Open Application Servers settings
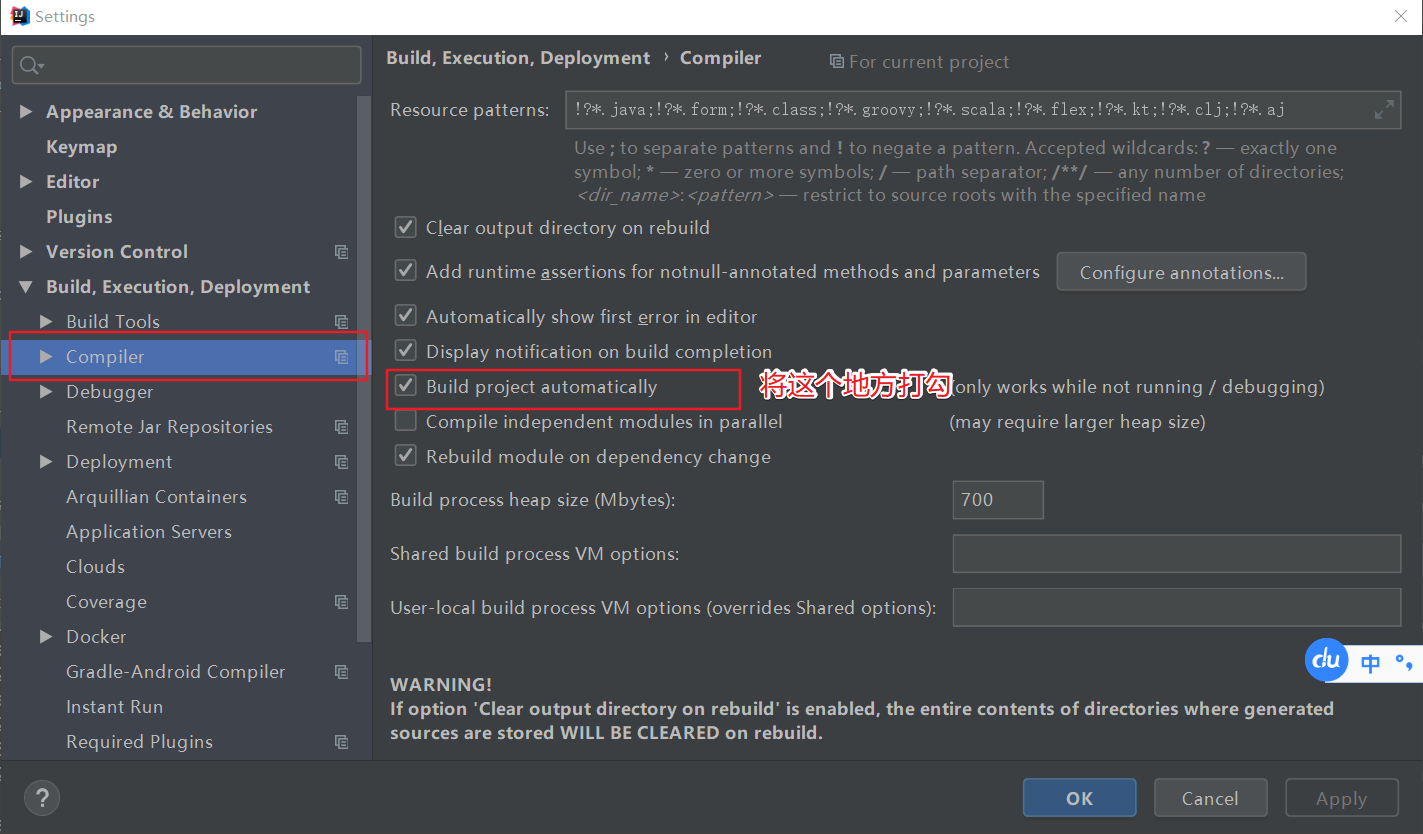This screenshot has height=834, width=1423. 149,532
